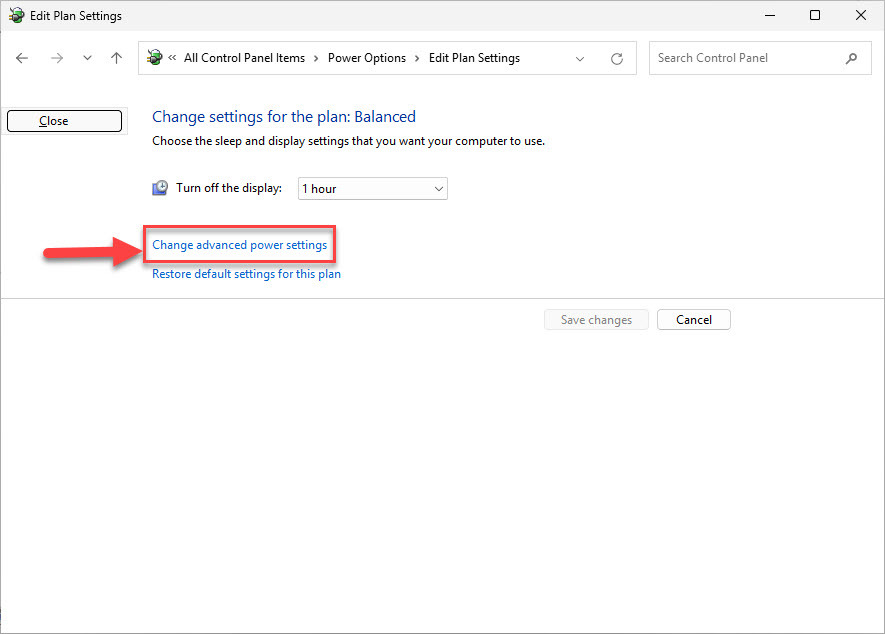The width and height of the screenshot is (885, 634).
Task: Open Change advanced power settings link
Action: coord(239,245)
